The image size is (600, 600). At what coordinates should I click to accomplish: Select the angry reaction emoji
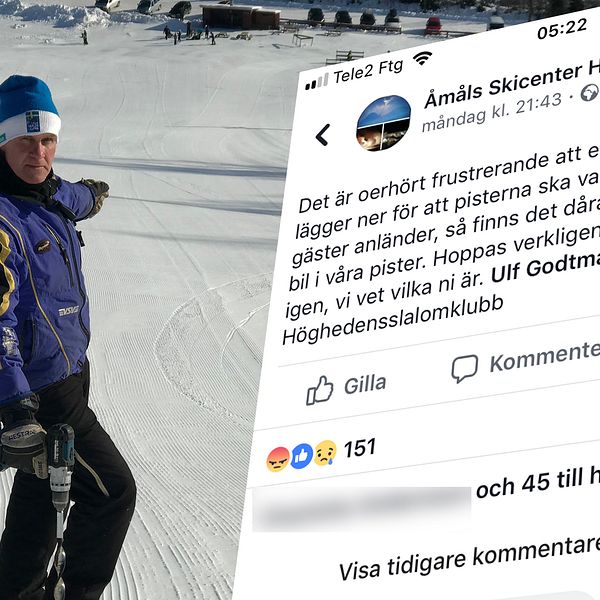278,459
